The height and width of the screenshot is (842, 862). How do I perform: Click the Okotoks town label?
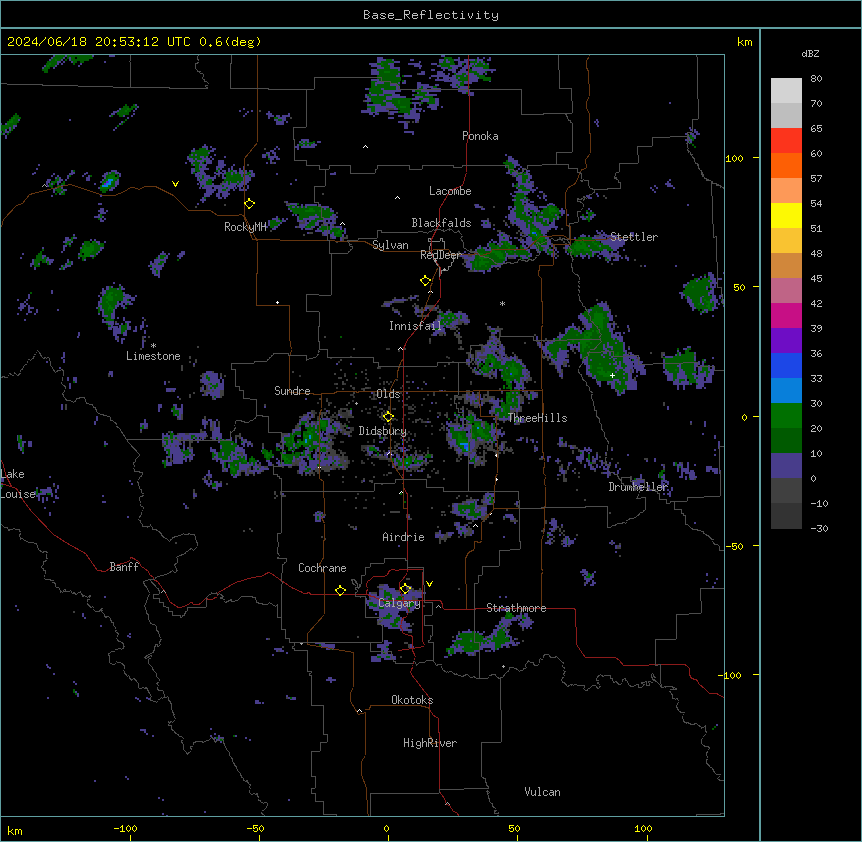412,700
